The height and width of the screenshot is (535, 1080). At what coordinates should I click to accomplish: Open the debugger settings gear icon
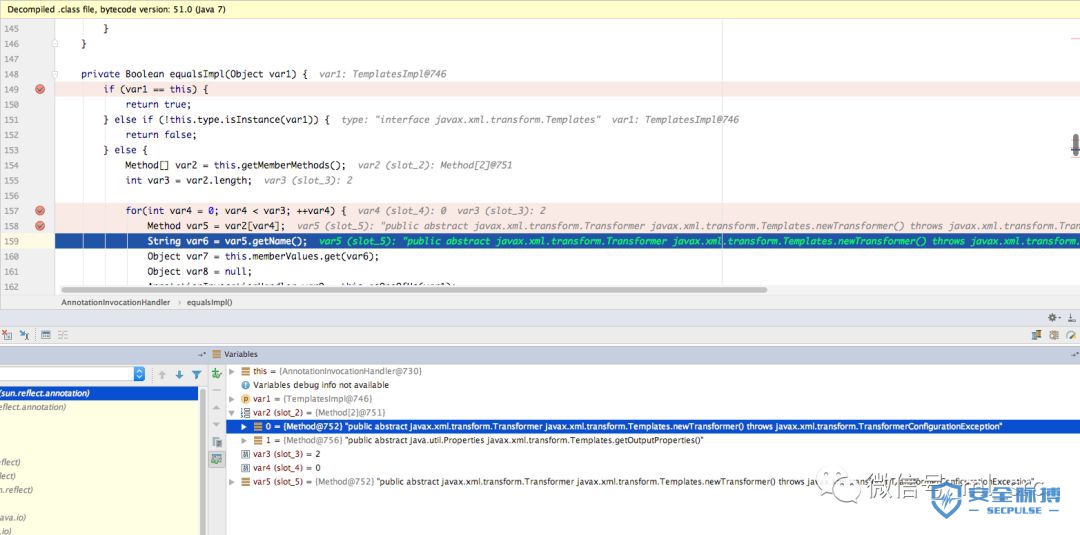[1053, 317]
